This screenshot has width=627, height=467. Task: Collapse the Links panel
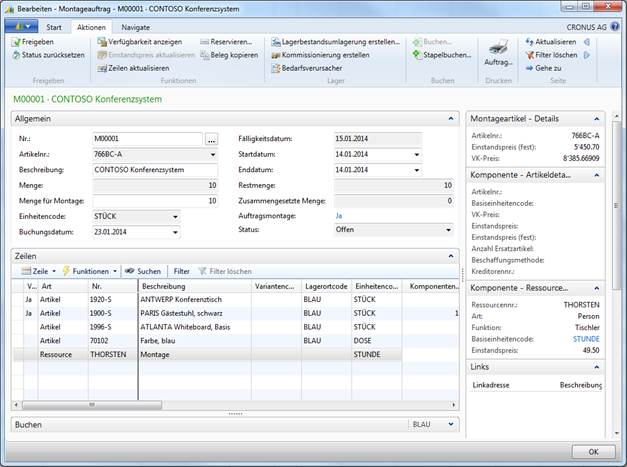[597, 367]
